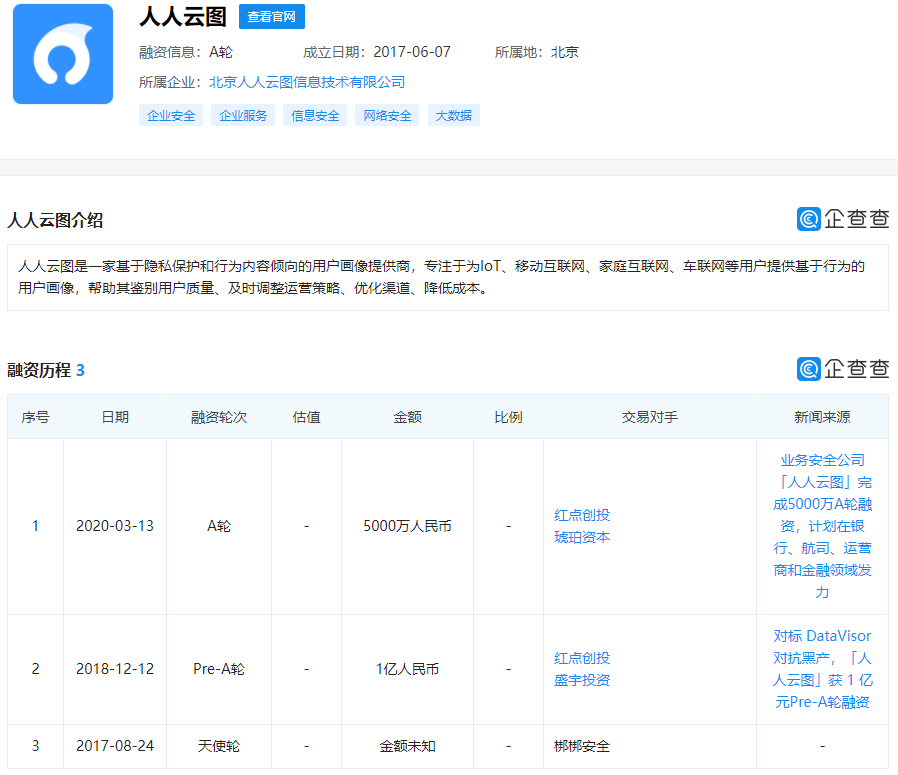Click the 金额未知 amount cell
The image size is (898, 775).
click(x=407, y=746)
